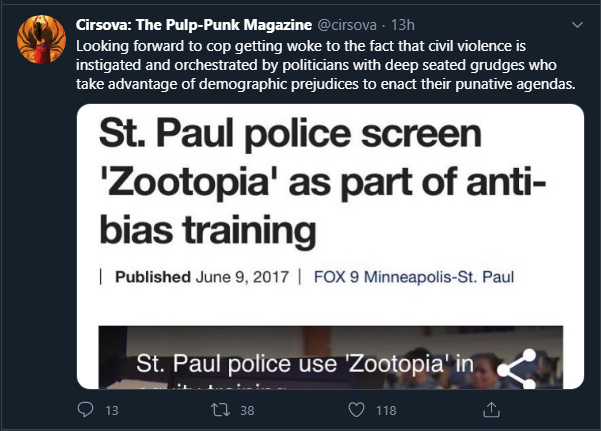Image resolution: width=601 pixels, height=431 pixels.
Task: View the 13 replies count
Action: 112,410
